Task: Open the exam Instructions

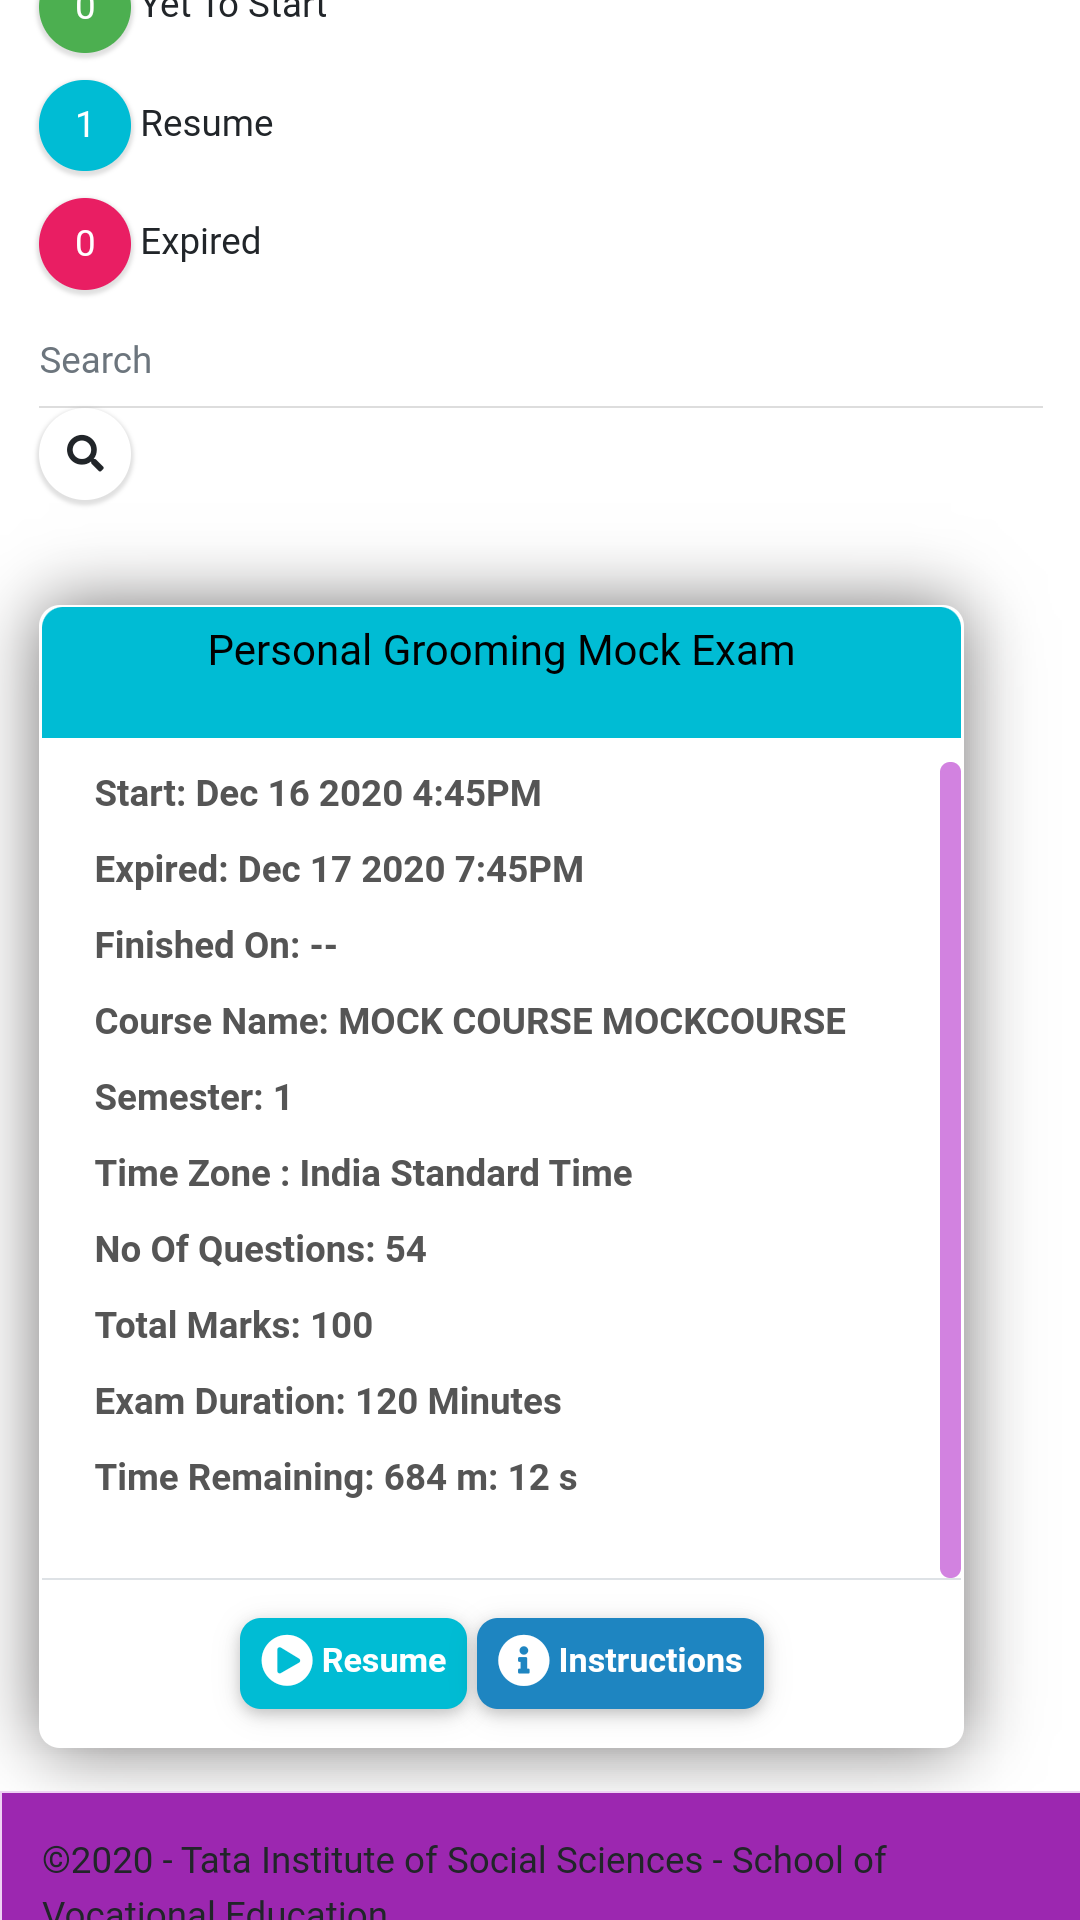Action: [620, 1662]
